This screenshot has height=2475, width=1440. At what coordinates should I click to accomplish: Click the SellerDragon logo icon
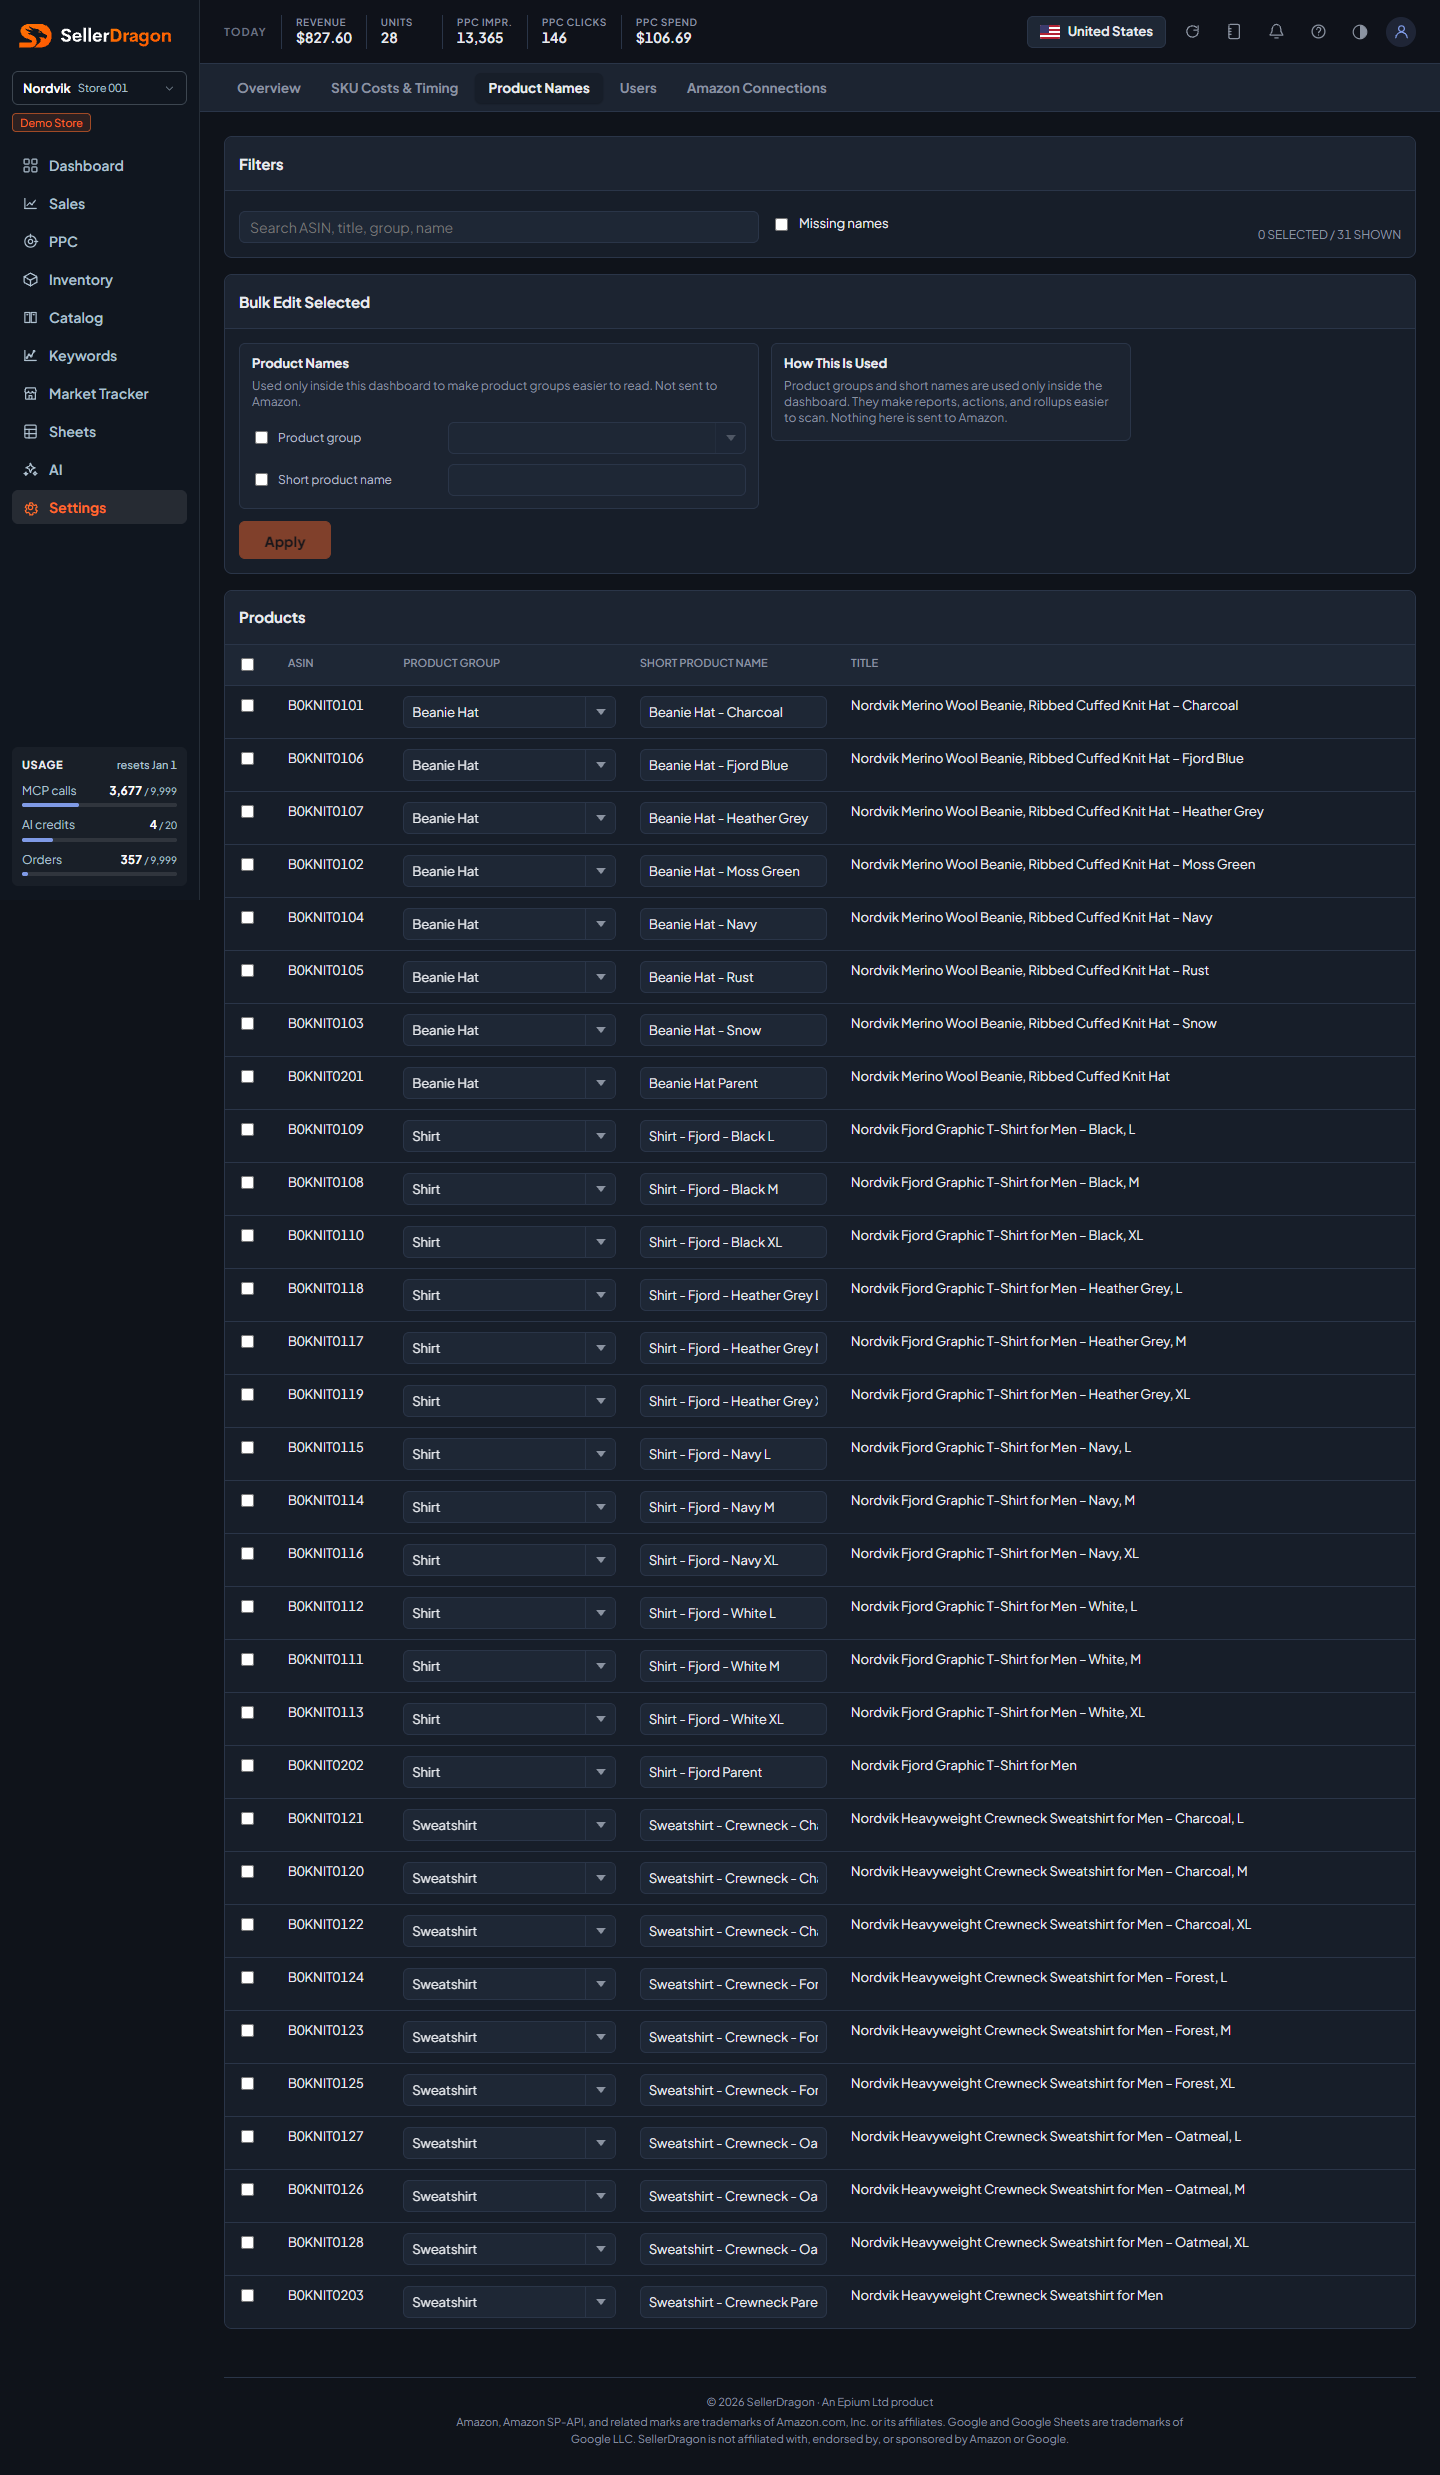tap(35, 36)
